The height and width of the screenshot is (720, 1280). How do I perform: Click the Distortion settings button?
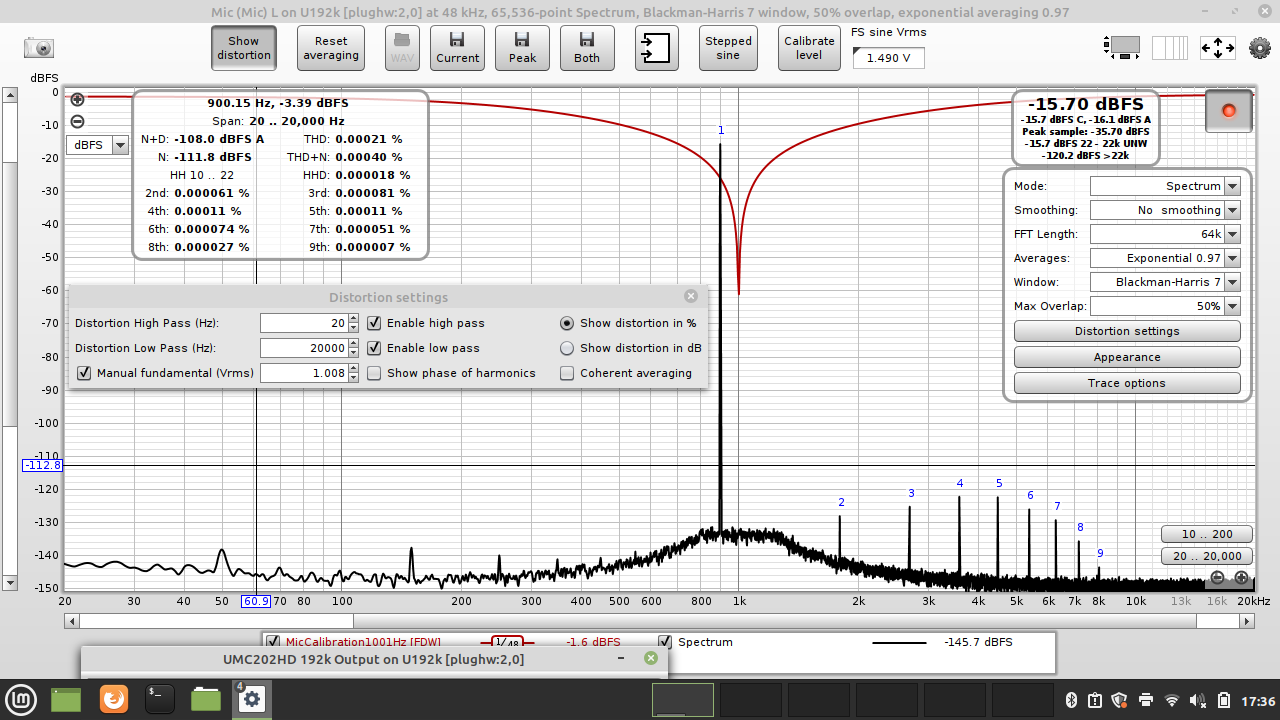[1127, 331]
